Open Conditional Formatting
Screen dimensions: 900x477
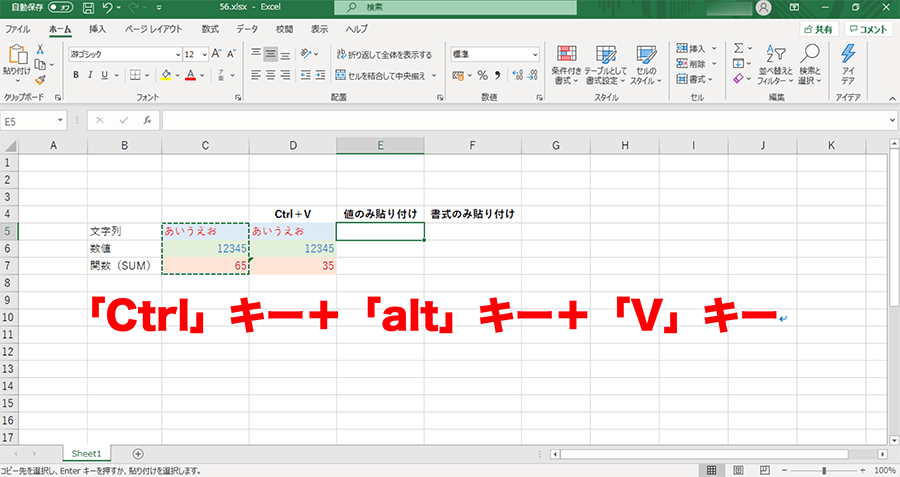567,65
